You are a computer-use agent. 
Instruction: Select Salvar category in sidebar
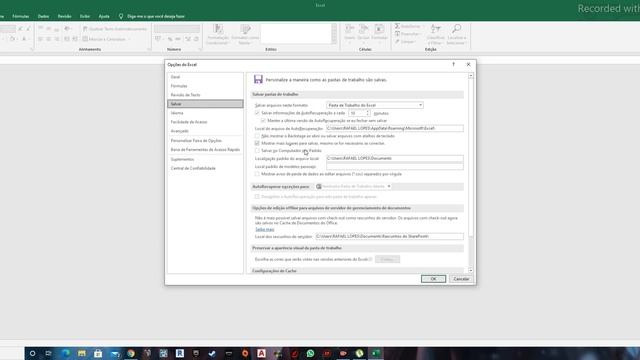pyautogui.click(x=205, y=104)
